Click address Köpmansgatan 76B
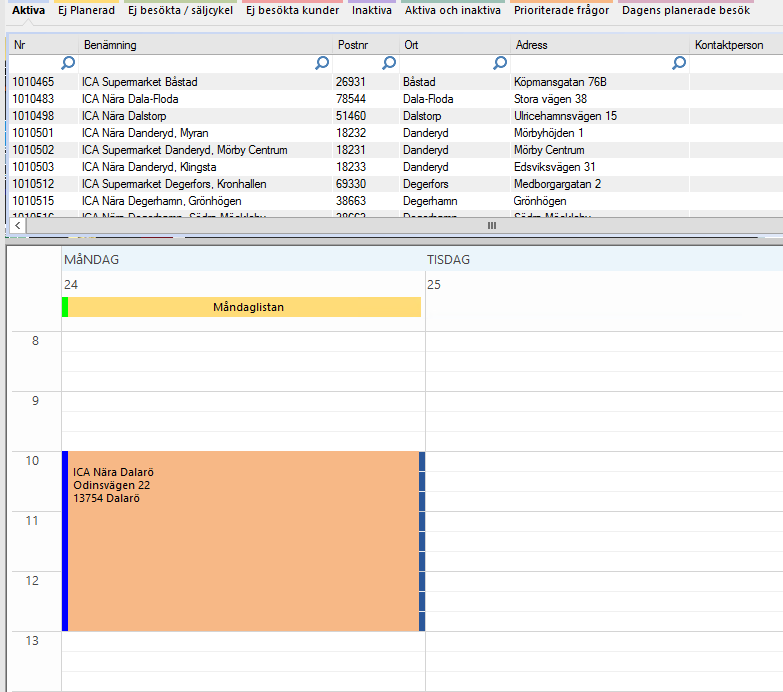Viewport: 783px width, 692px height. (560, 82)
